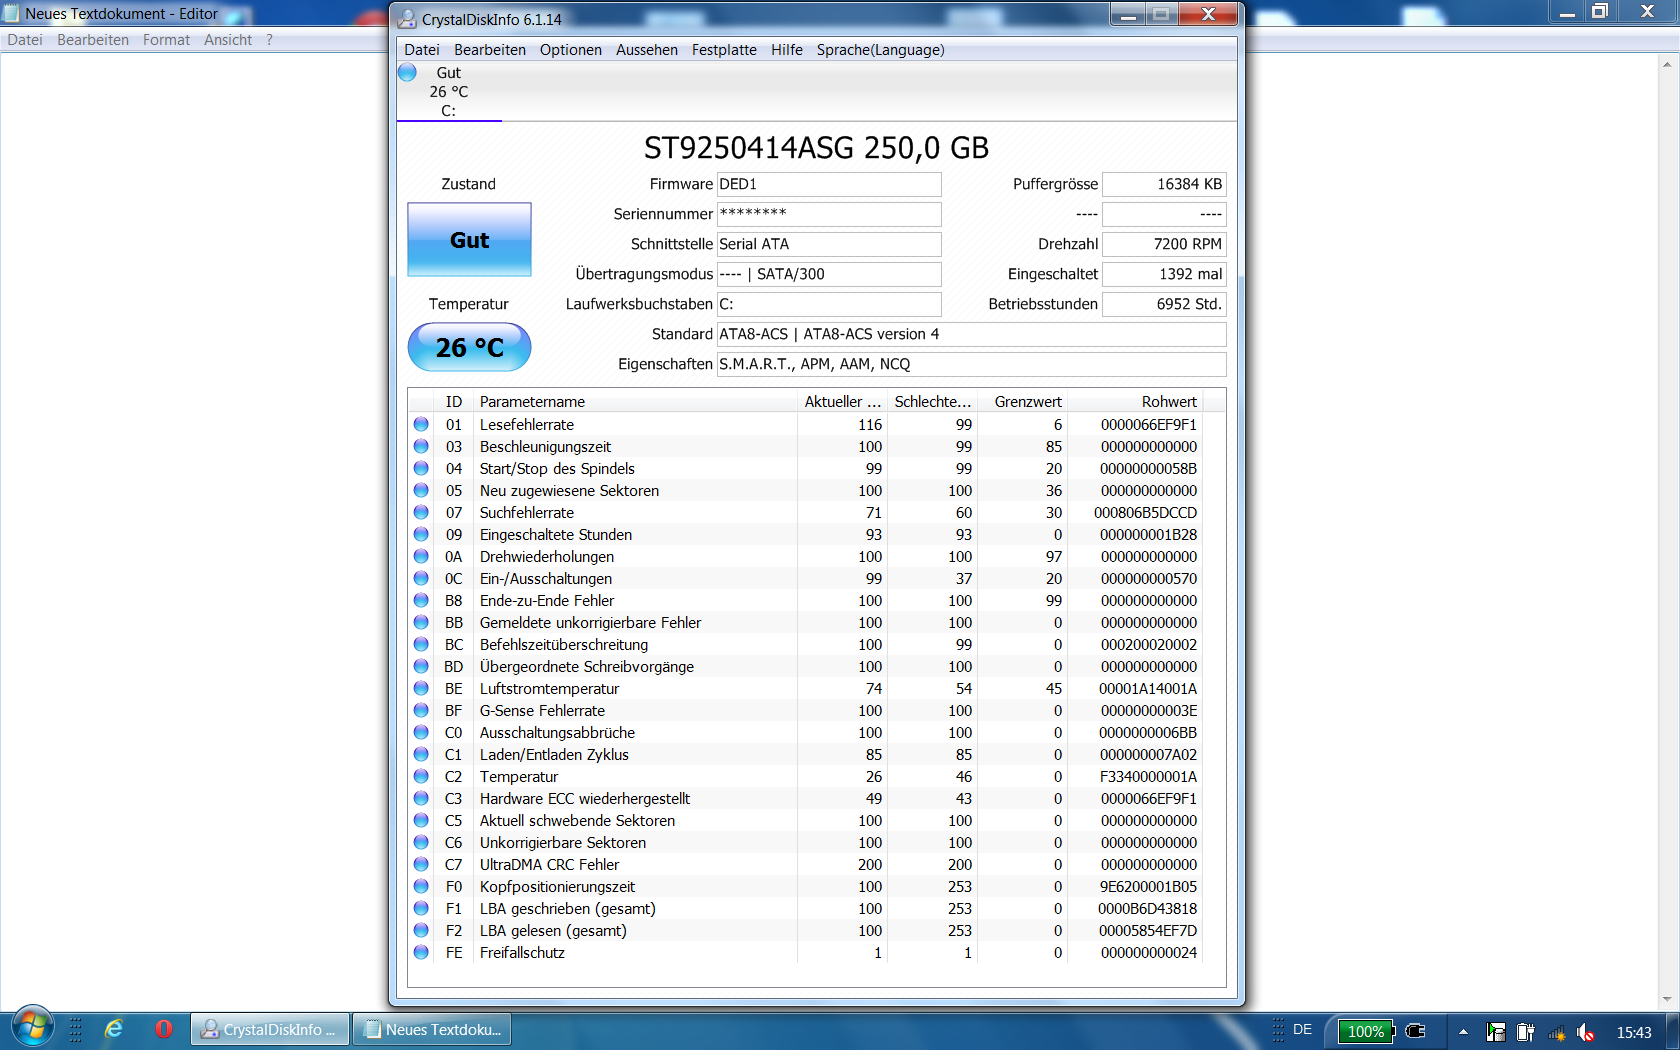1680x1050 pixels.
Task: Click the status circle for G-Sense Fehlerrate
Action: click(421, 710)
